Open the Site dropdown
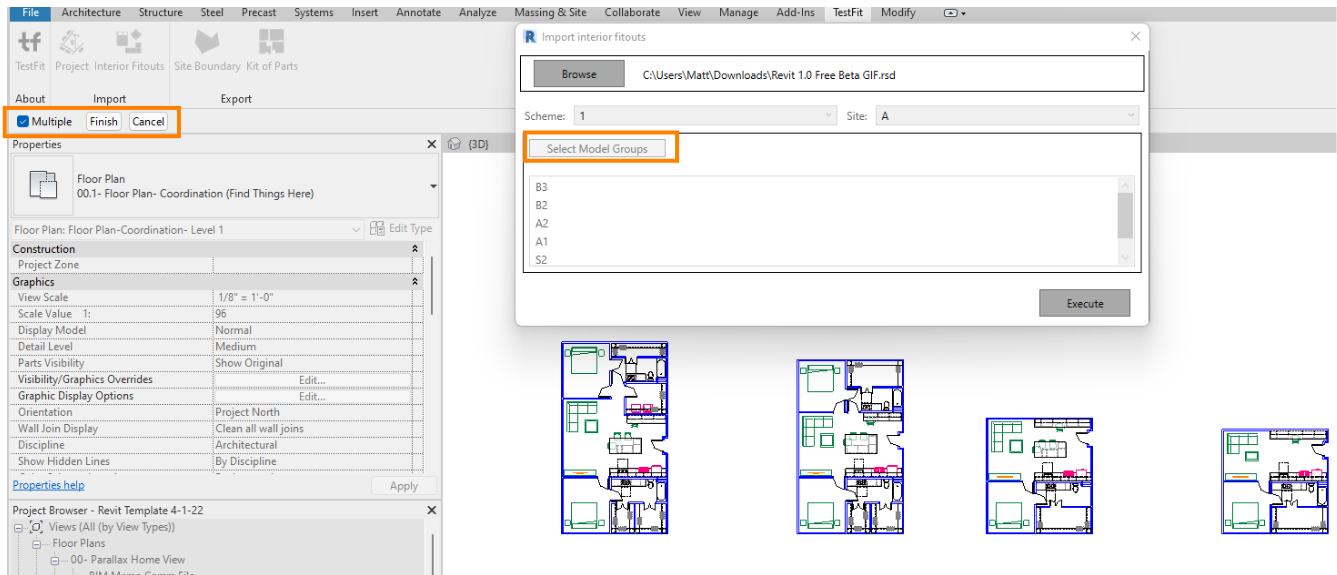Screen dimensions: 1337x575 (1008, 116)
